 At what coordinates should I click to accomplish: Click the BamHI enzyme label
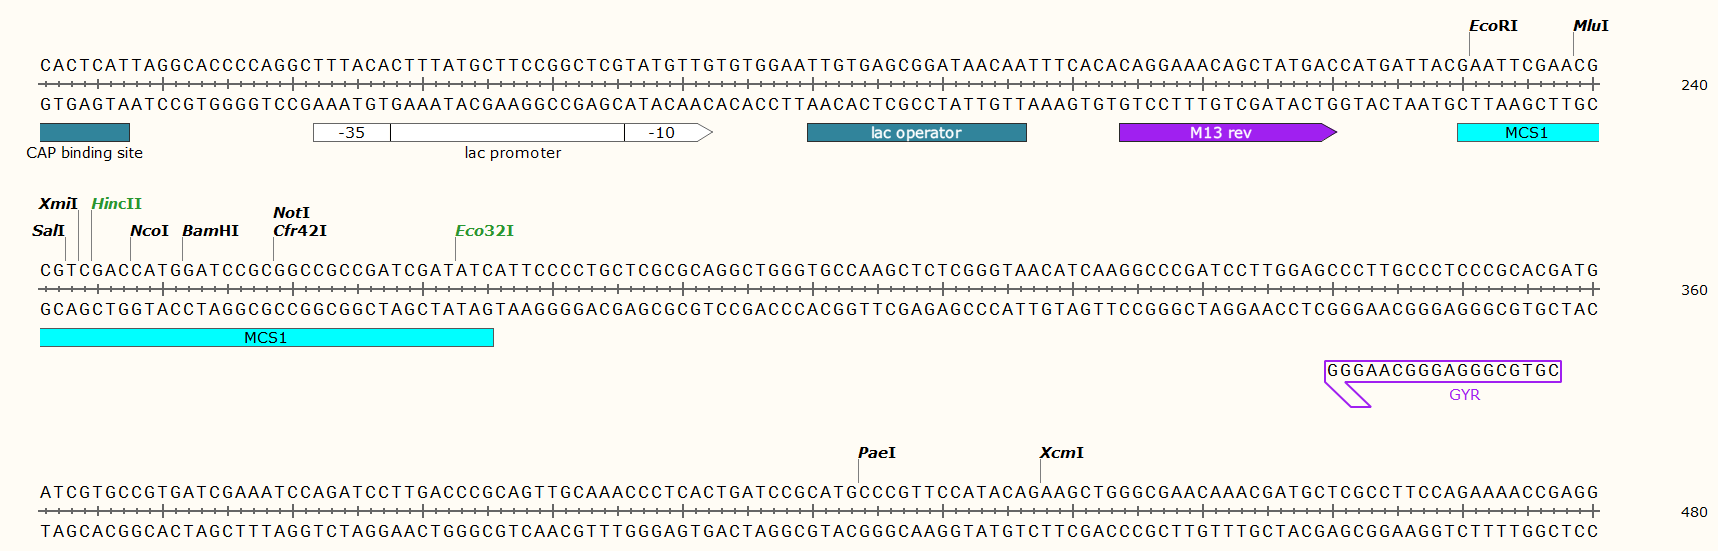coord(210,231)
